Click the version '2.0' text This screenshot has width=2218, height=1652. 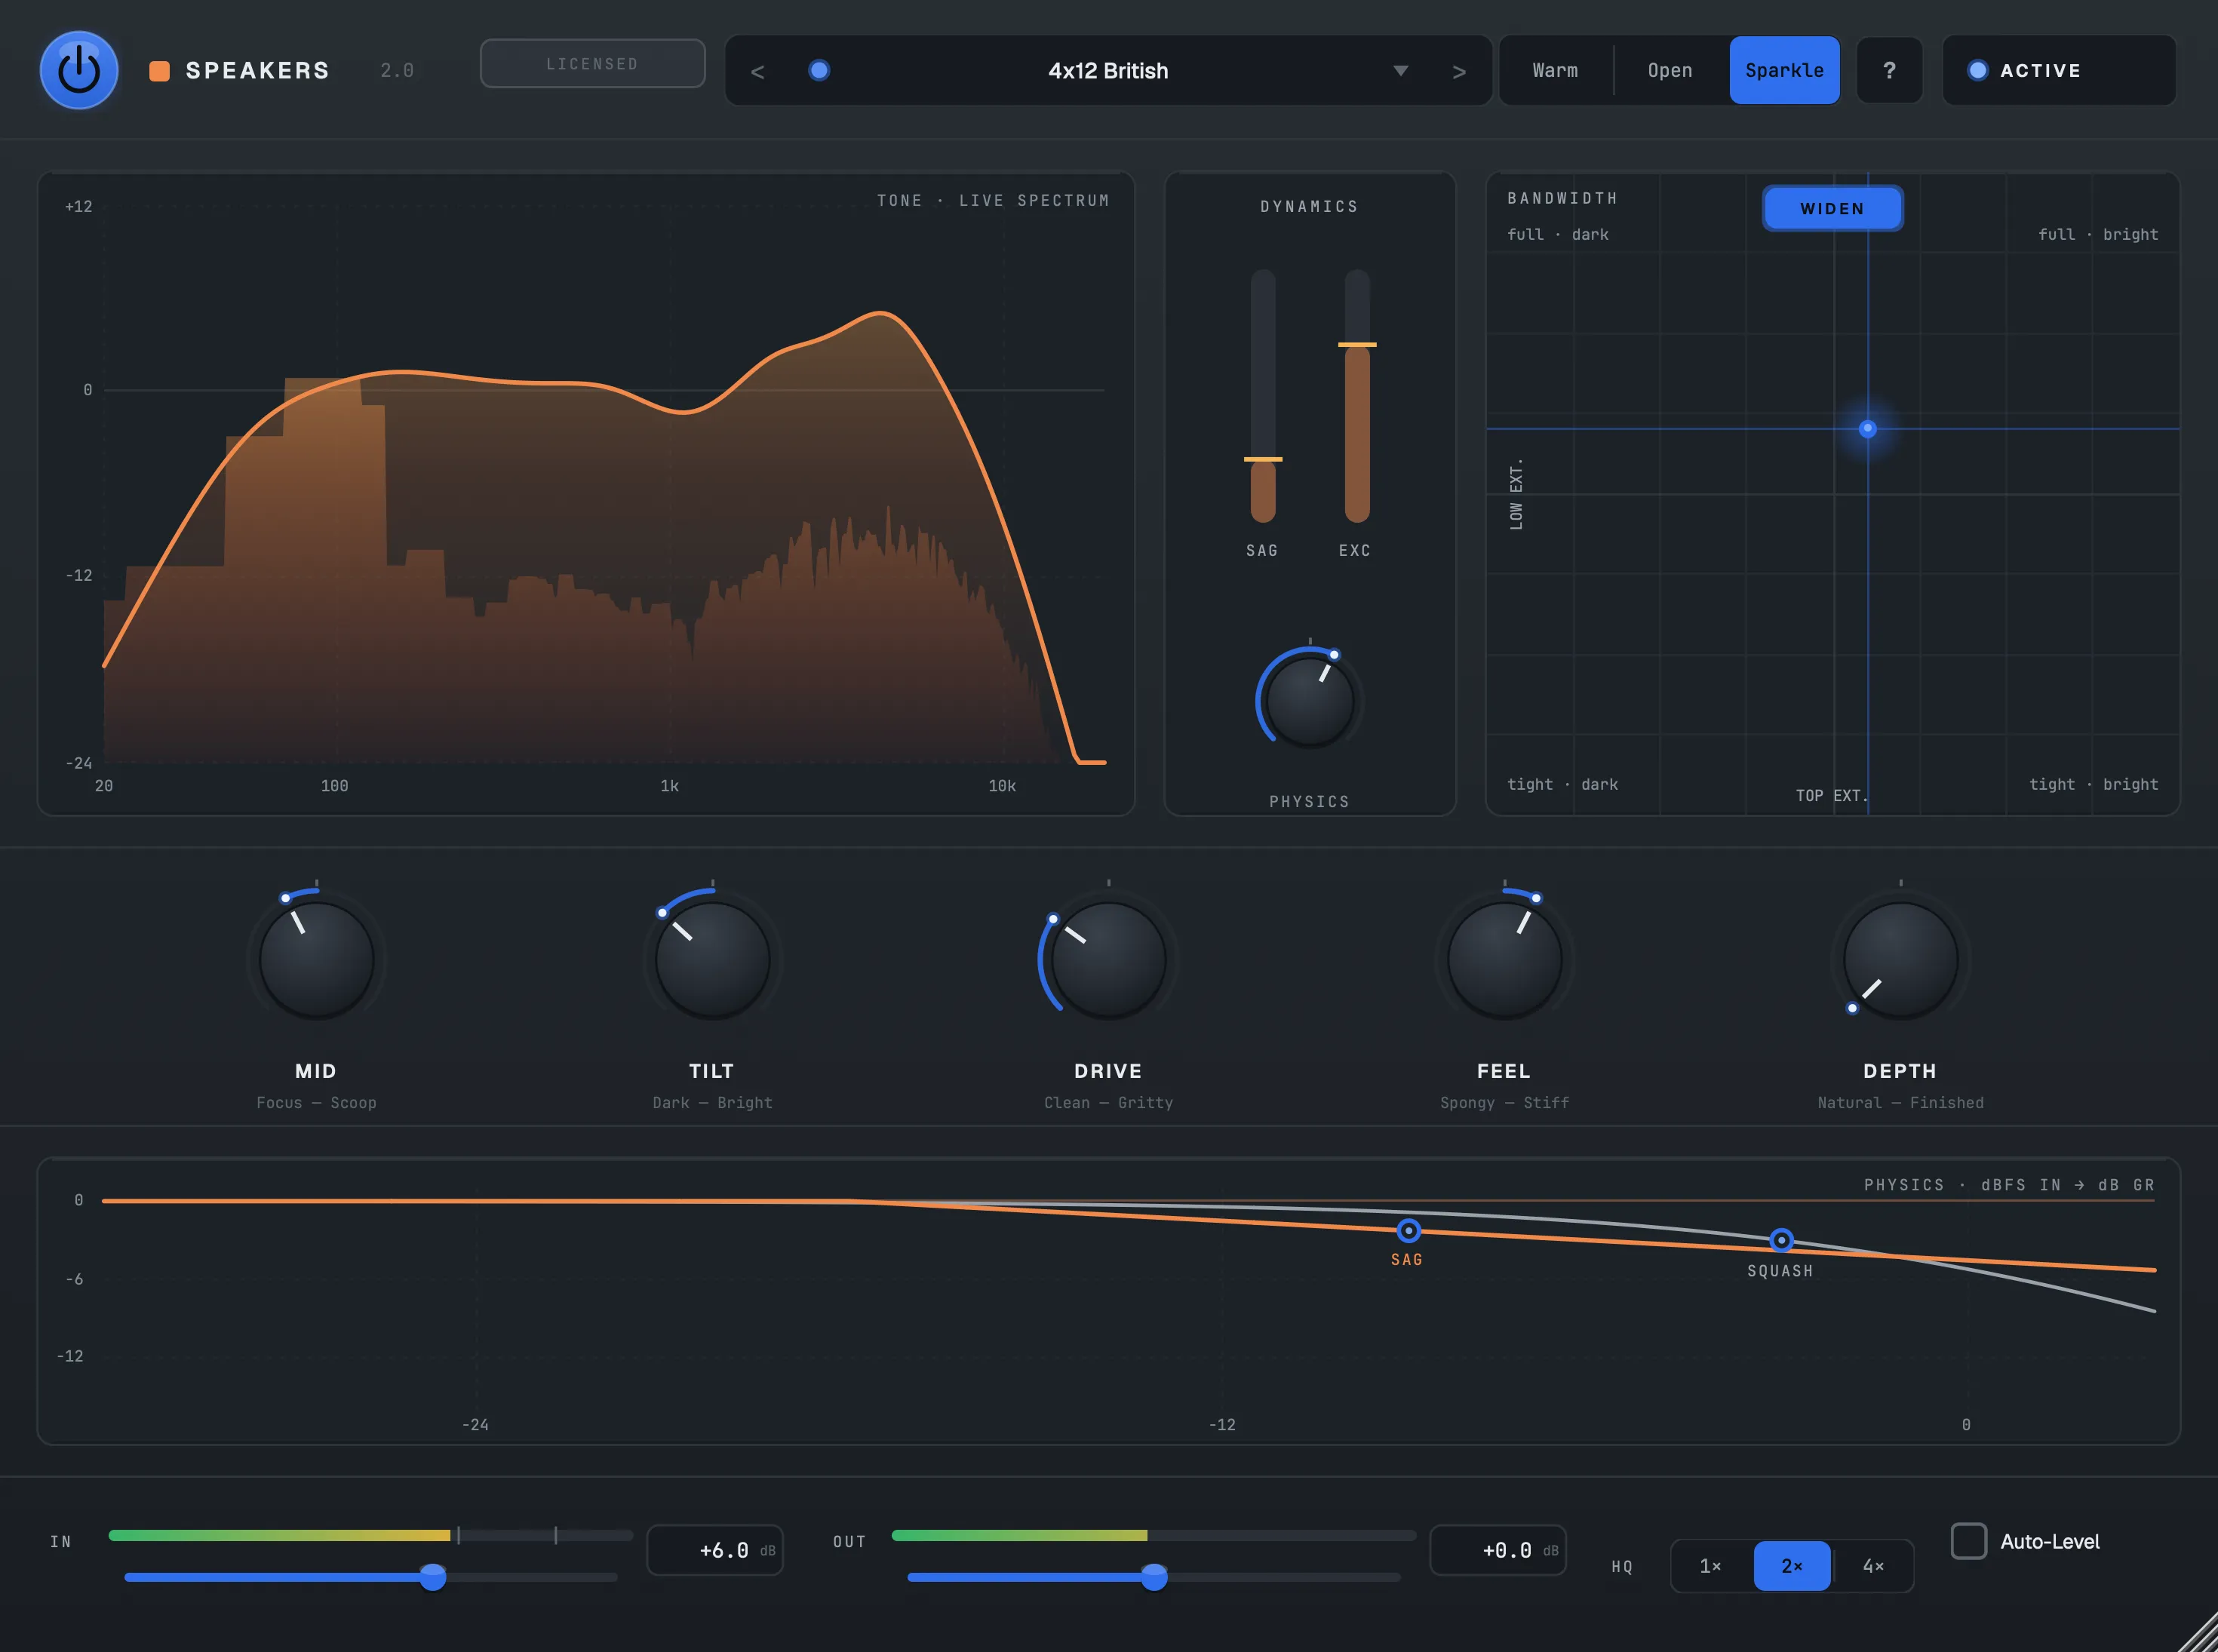[397, 70]
